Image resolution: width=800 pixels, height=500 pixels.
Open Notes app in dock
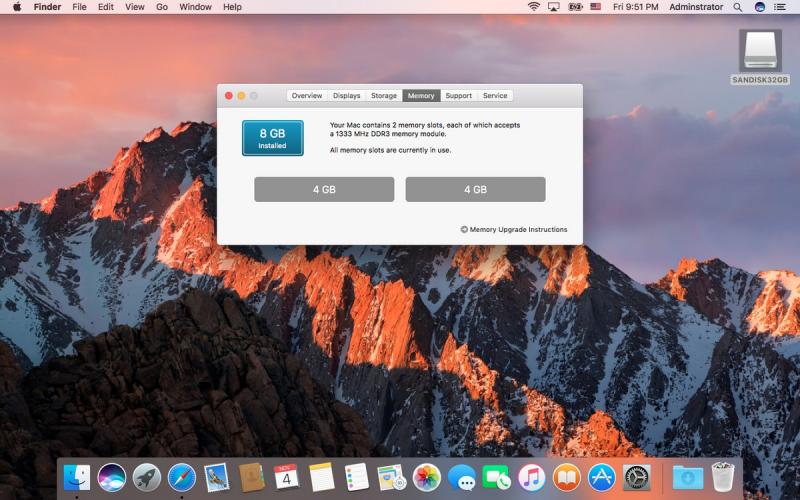321,478
